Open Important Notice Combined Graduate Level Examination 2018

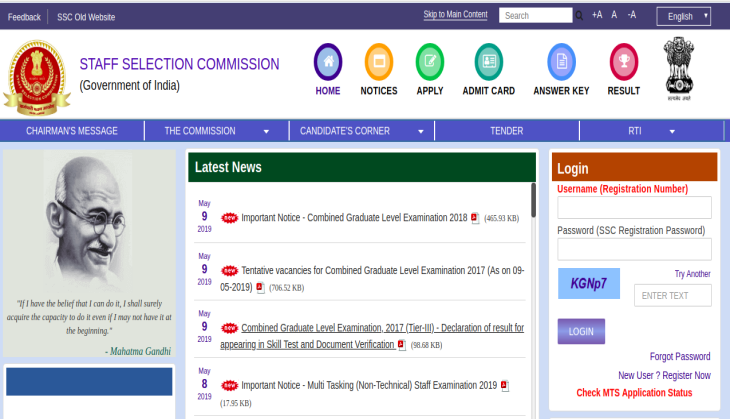(x=354, y=218)
